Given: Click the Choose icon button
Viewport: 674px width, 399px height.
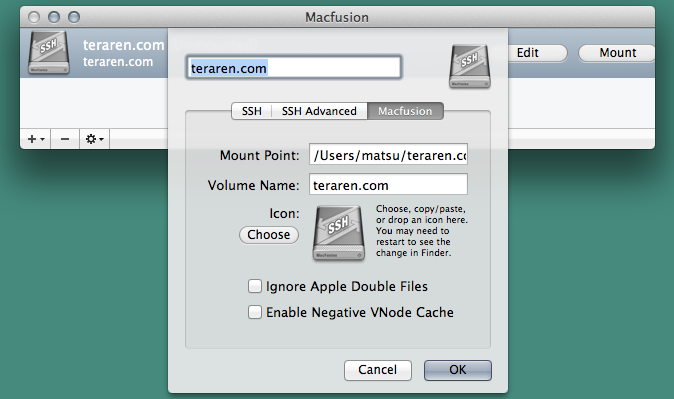Looking at the screenshot, I should (269, 235).
